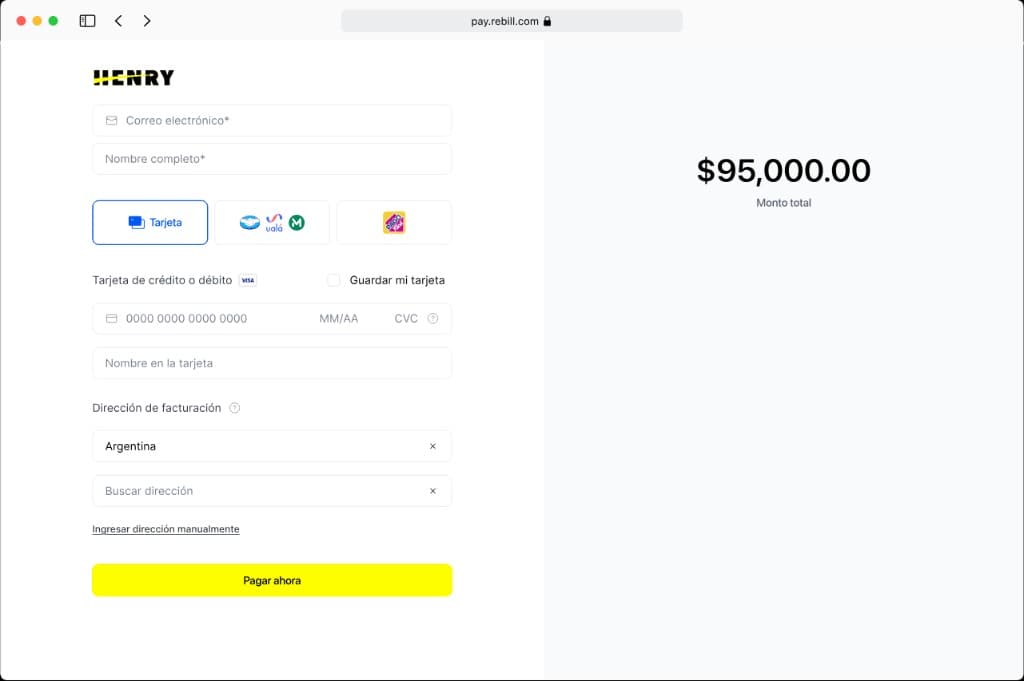Focus the Correo electrónico field

[x=272, y=121]
